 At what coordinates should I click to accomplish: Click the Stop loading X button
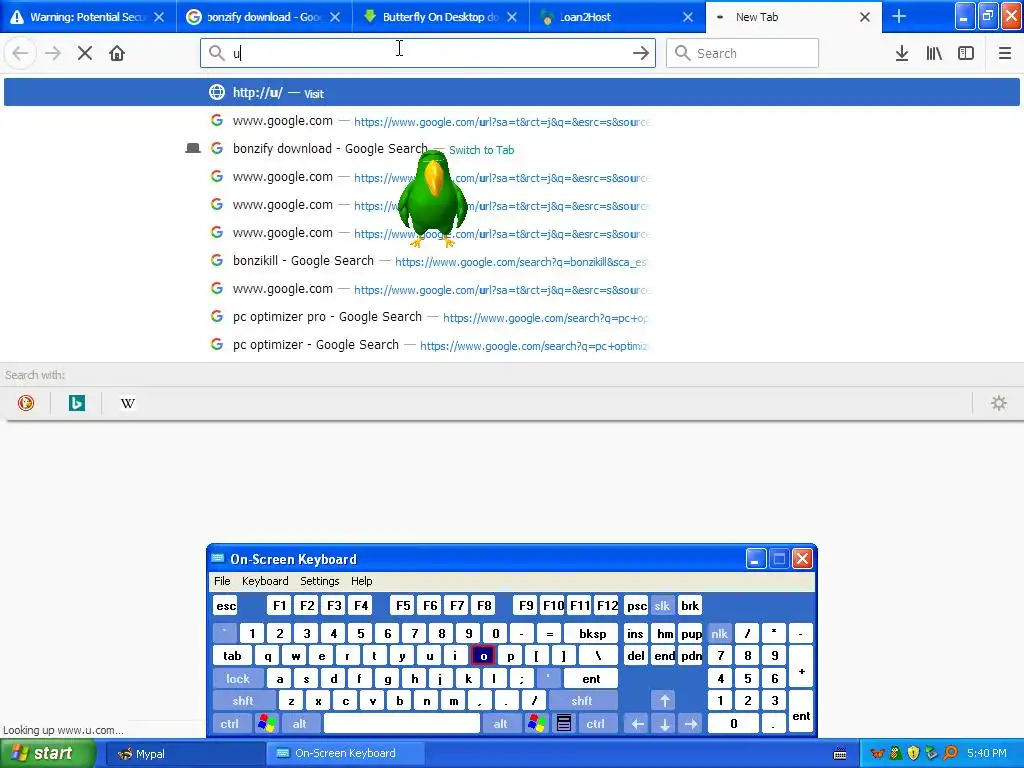(85, 53)
